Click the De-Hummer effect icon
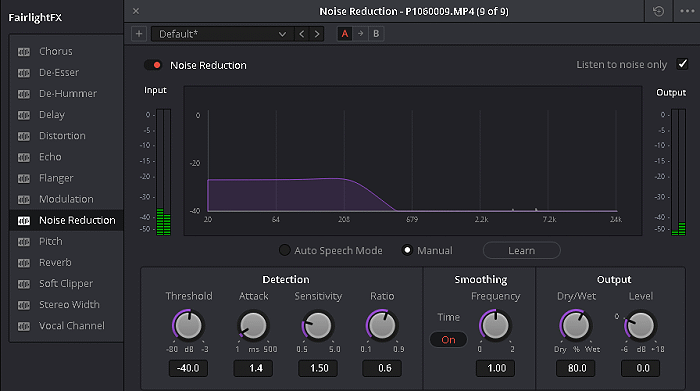 (x=24, y=94)
